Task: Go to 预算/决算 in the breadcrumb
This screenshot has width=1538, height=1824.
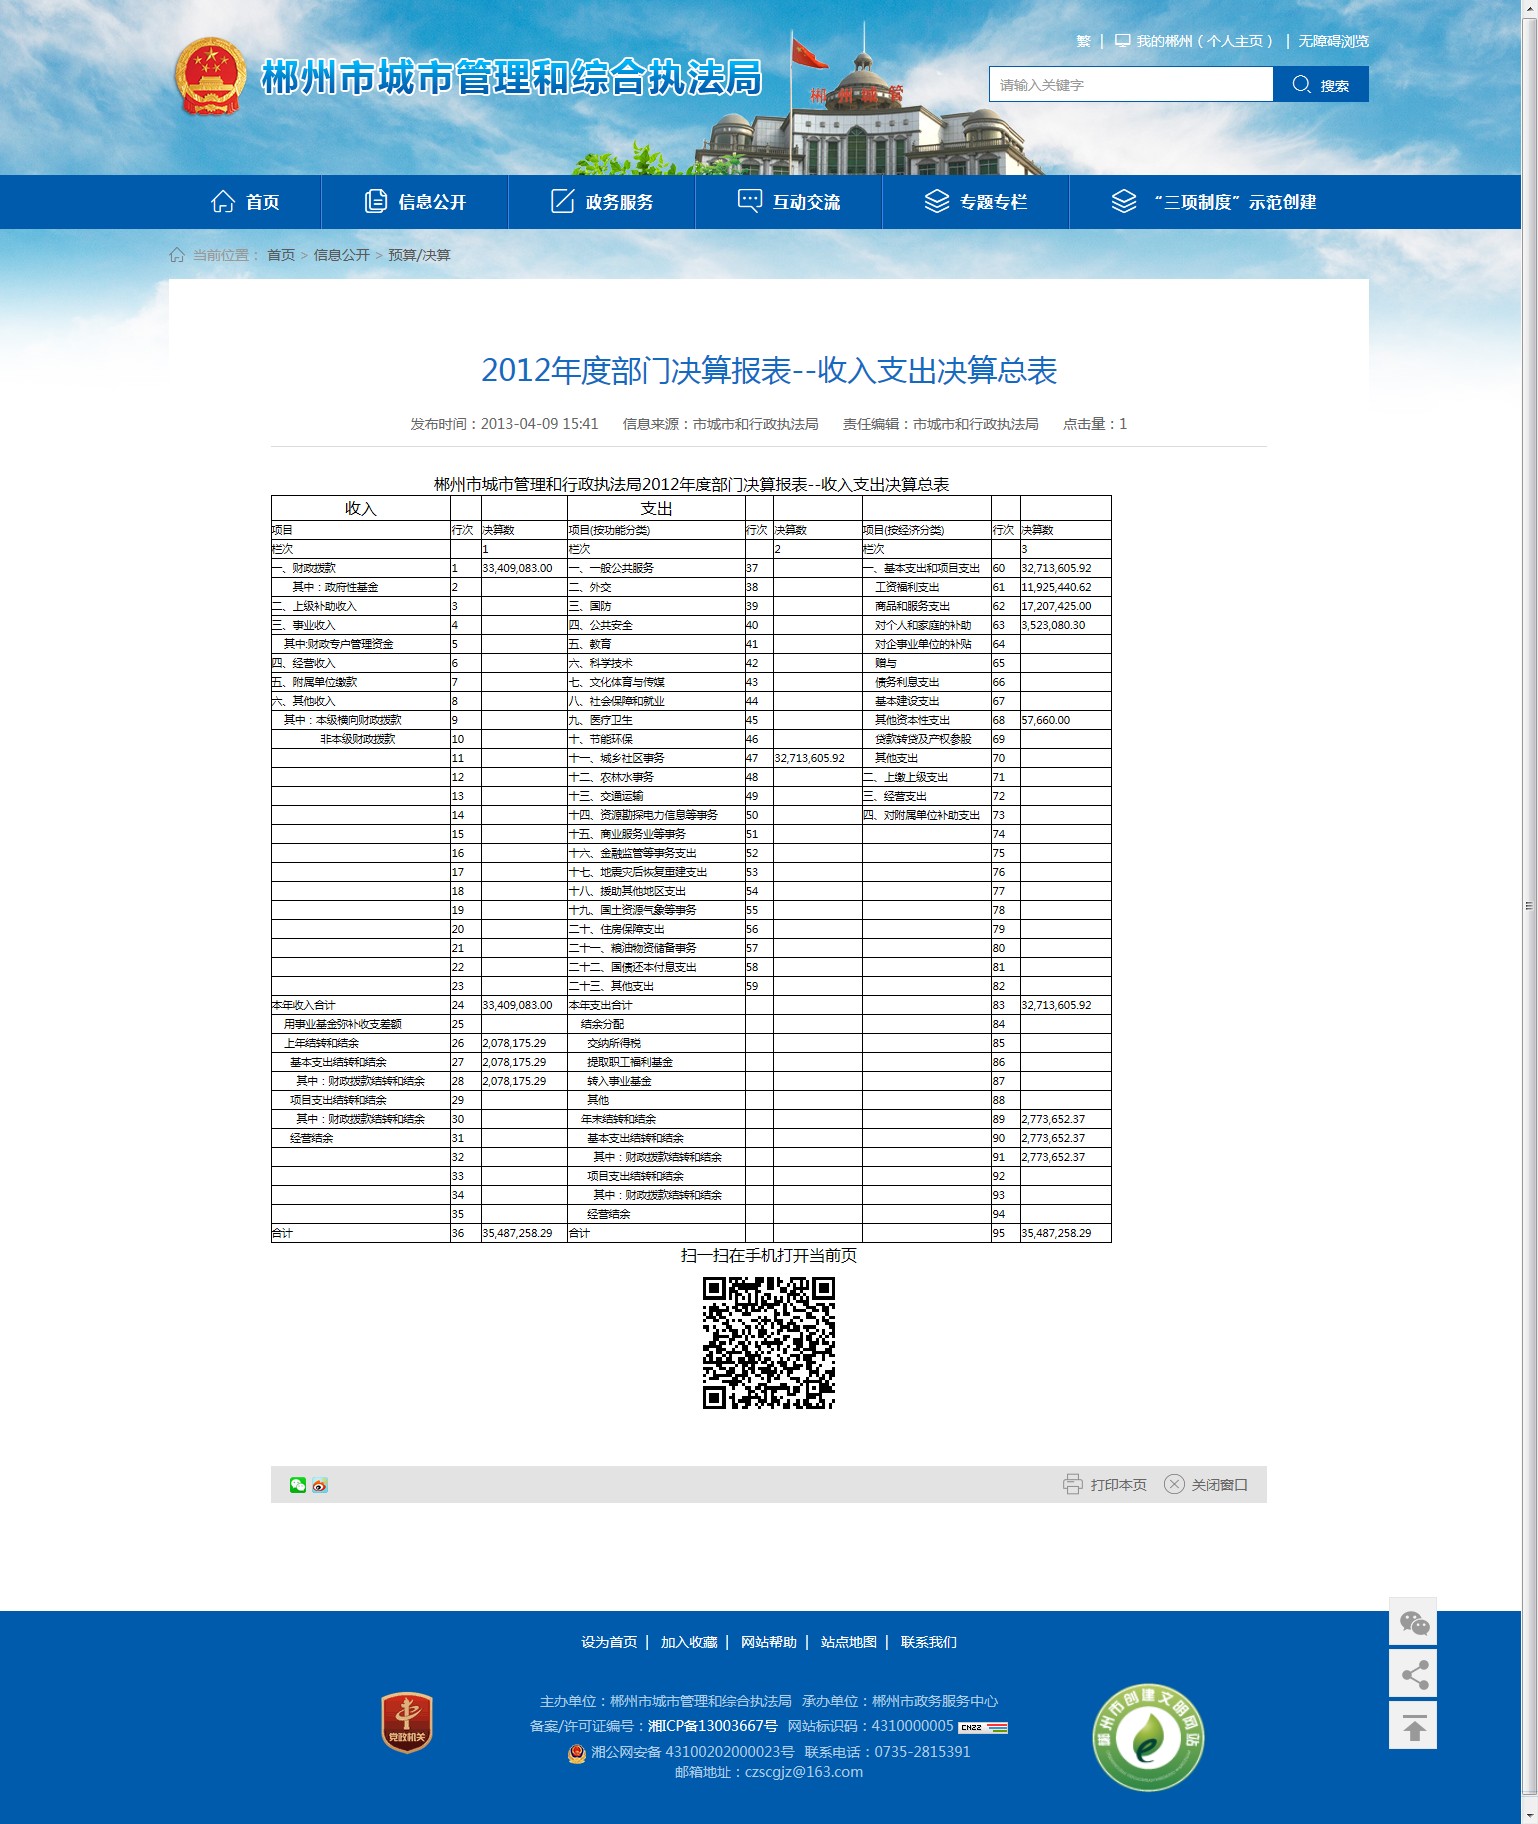Action: click(419, 255)
